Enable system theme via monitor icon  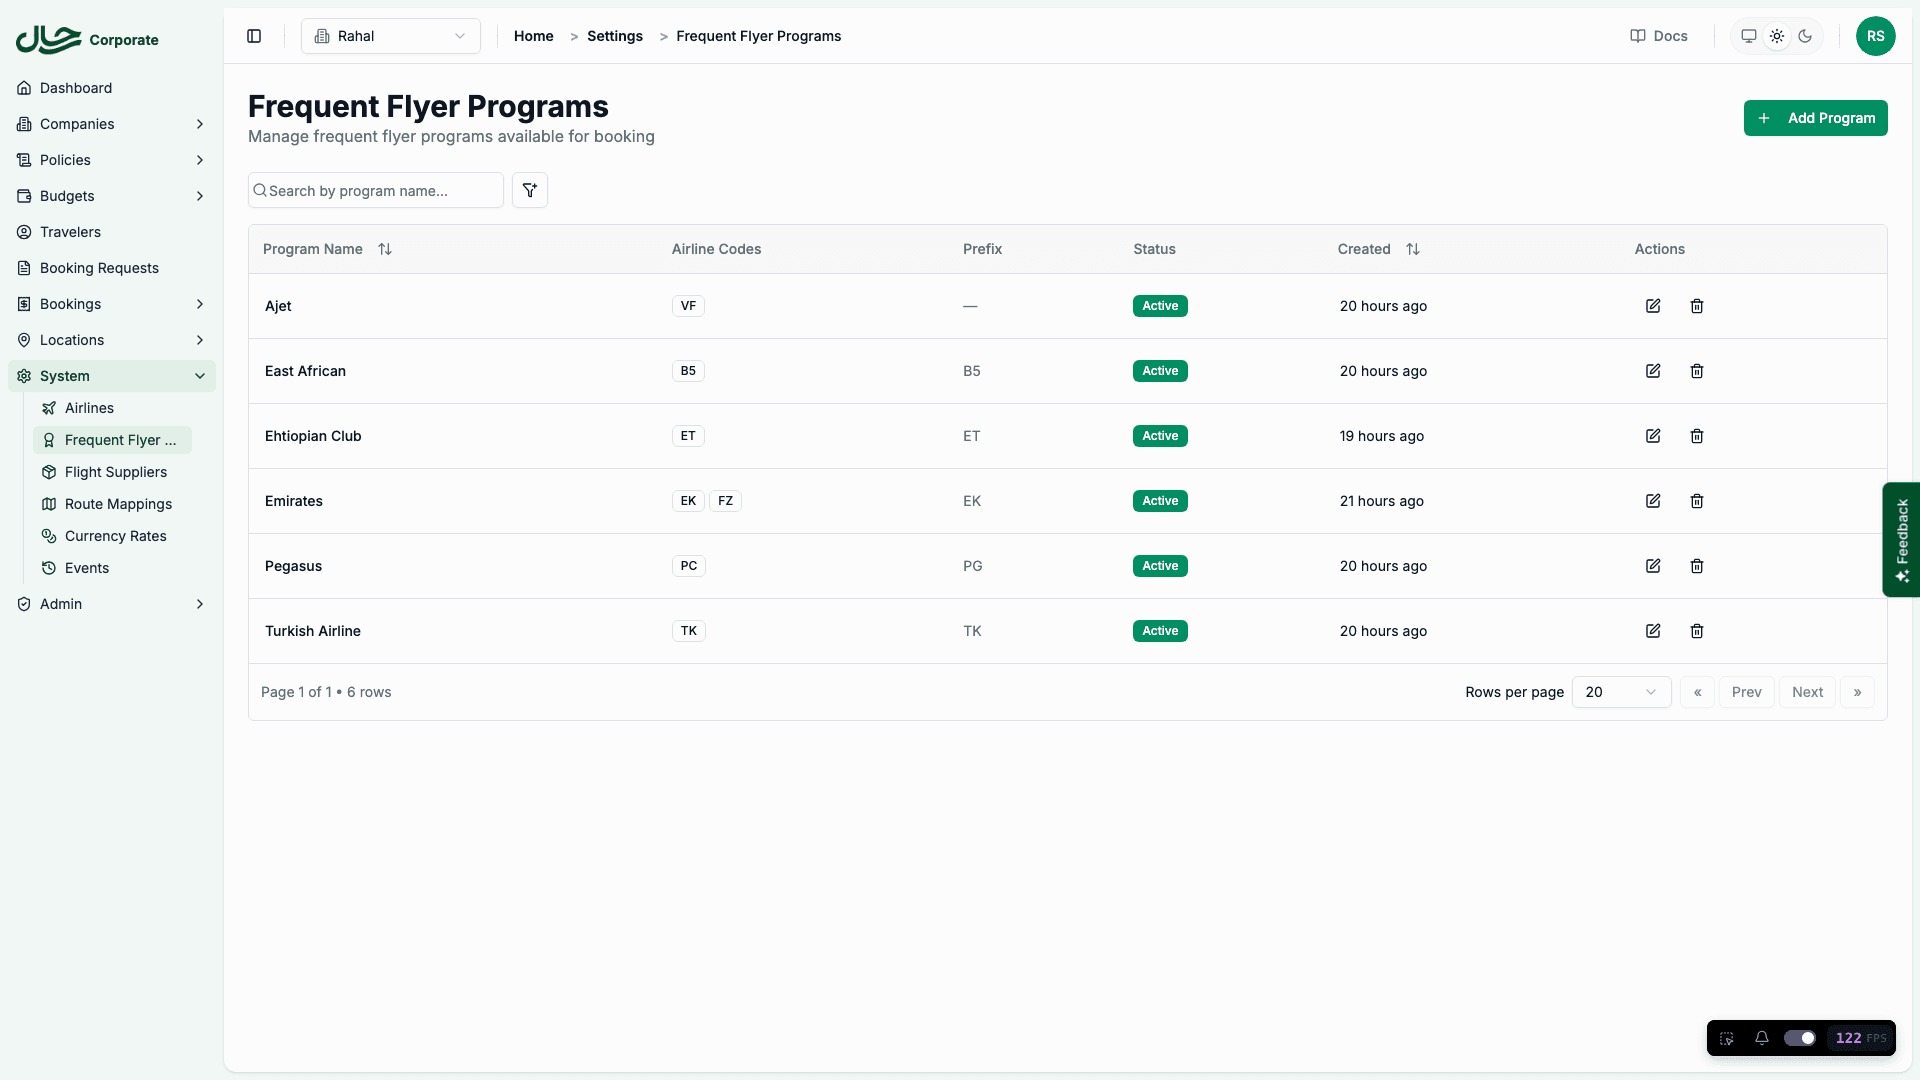(x=1748, y=36)
